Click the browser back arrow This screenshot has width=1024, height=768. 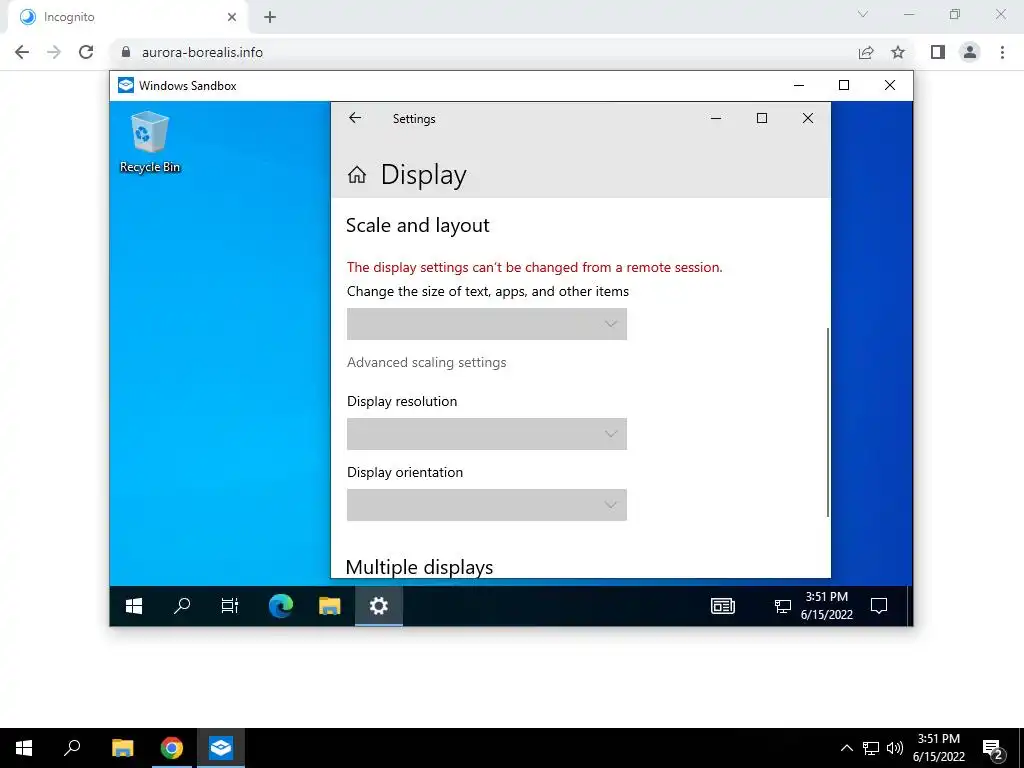(22, 52)
